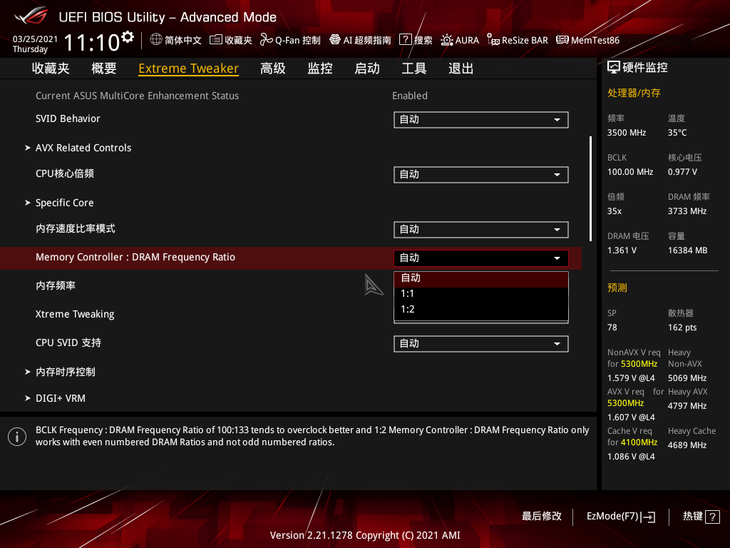Expand the DIGI+ VRM section
This screenshot has width=730, height=548.
tap(60, 398)
